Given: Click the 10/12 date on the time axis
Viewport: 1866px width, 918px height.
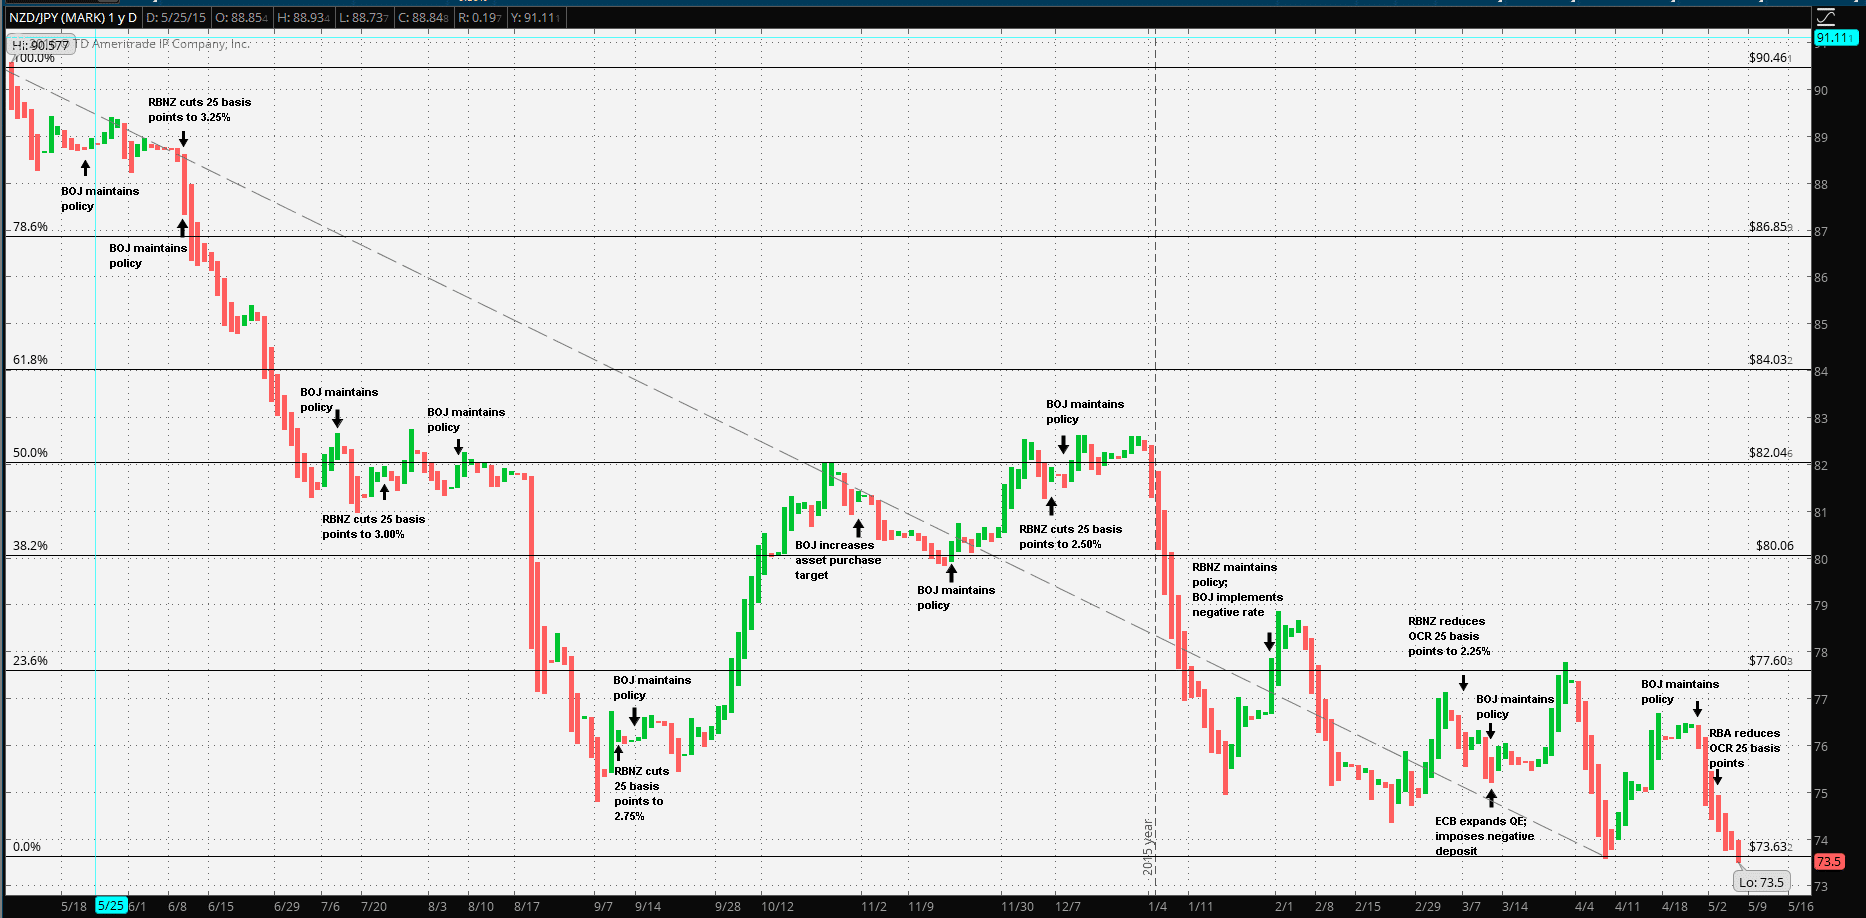Looking at the screenshot, I should click(x=777, y=906).
